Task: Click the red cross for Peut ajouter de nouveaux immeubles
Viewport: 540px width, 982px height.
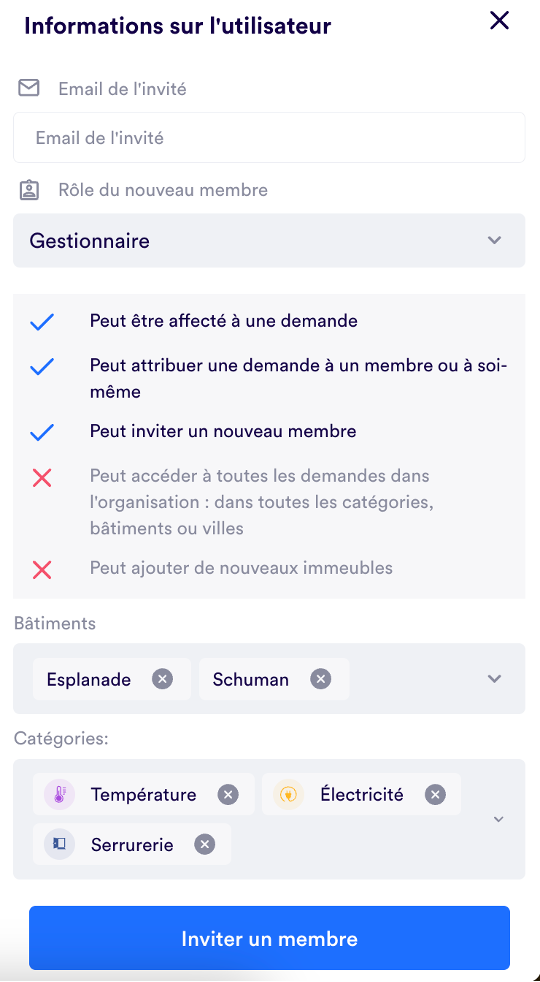Action: pyautogui.click(x=42, y=569)
